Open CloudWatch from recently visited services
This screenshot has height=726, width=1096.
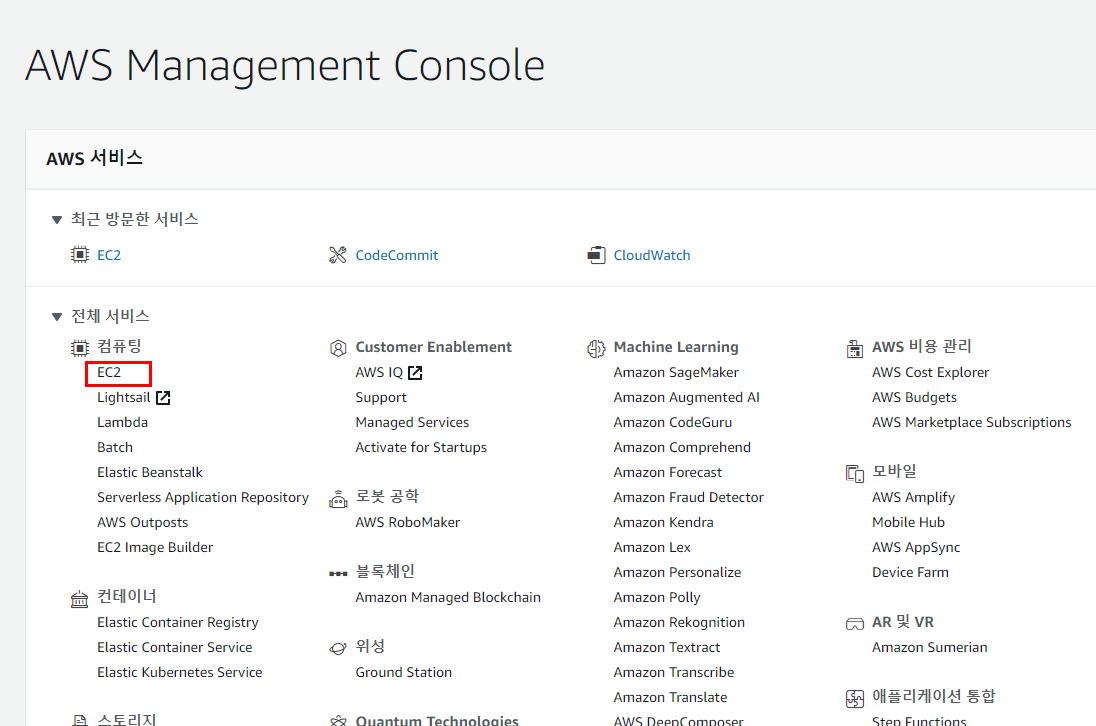(x=651, y=255)
